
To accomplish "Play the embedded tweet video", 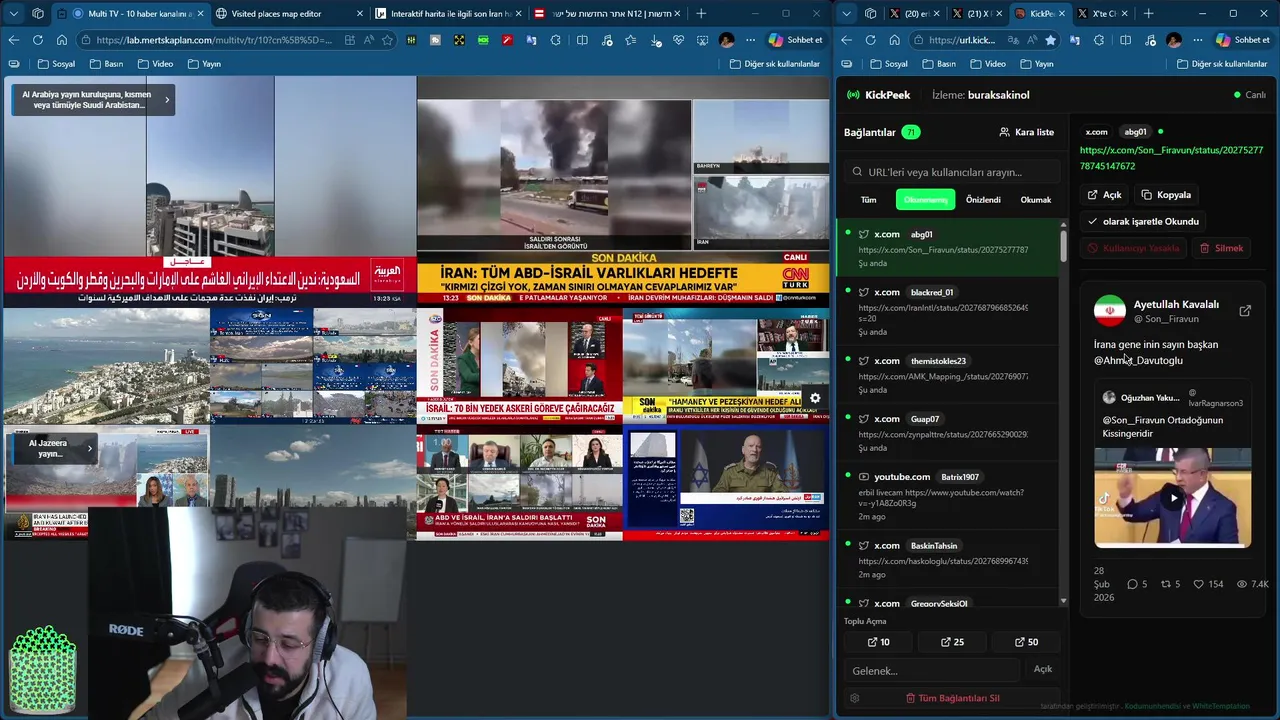I will [1174, 497].
